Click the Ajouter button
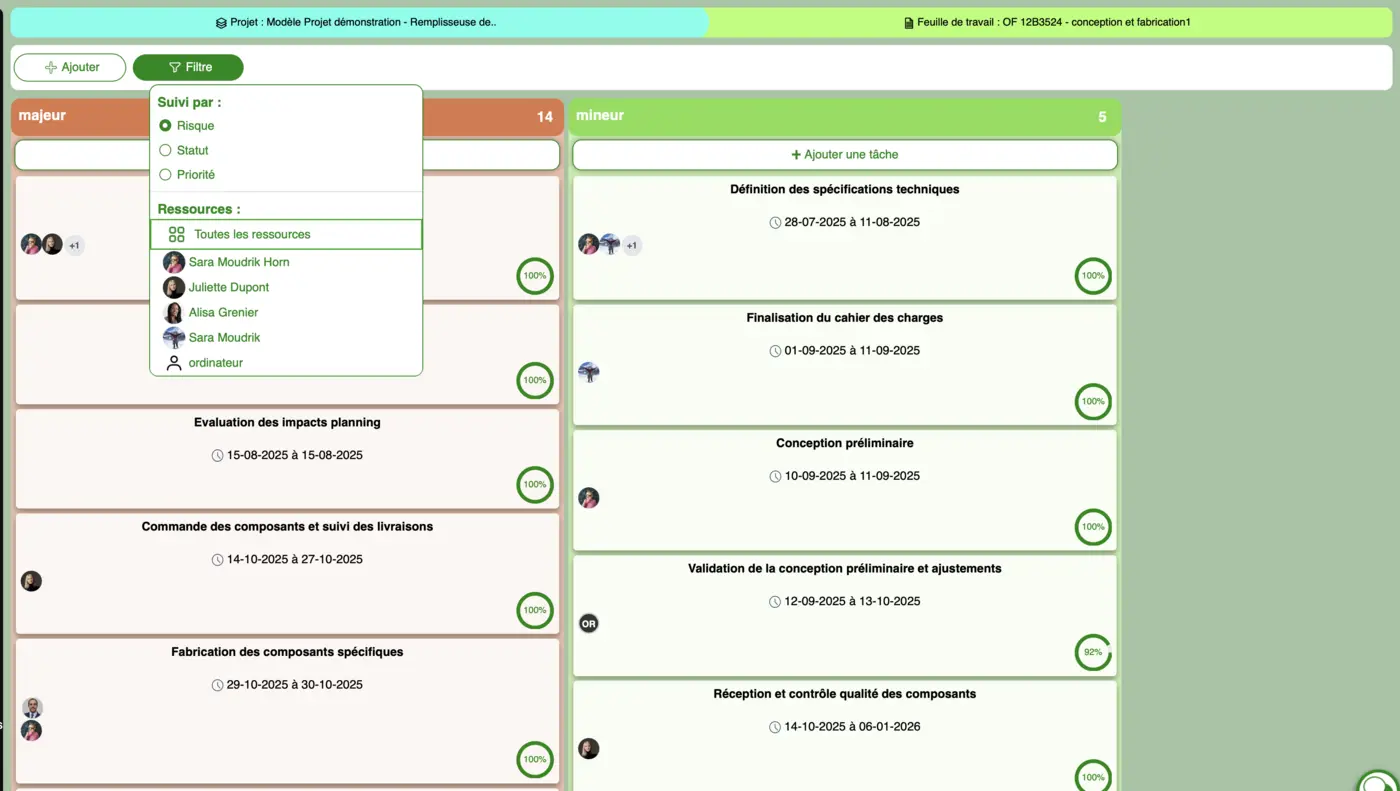 (x=69, y=67)
